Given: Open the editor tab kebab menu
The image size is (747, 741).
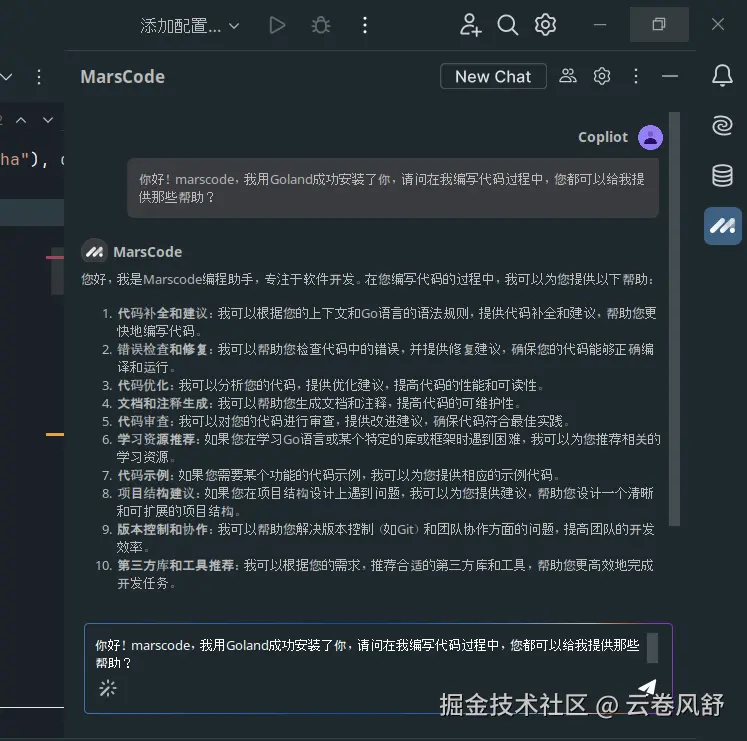Looking at the screenshot, I should [x=39, y=77].
